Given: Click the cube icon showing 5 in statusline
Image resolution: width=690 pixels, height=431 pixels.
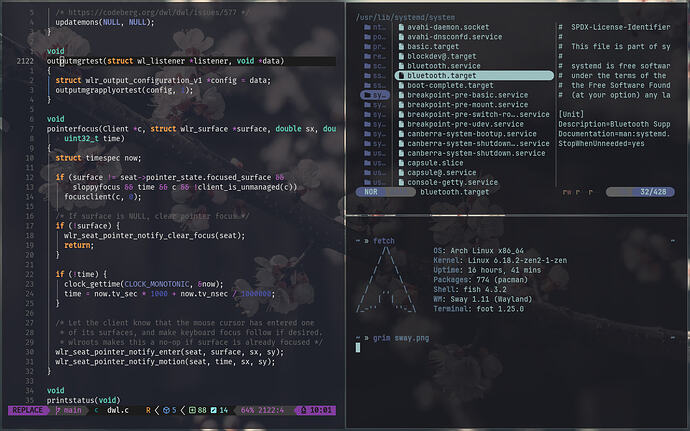Looking at the screenshot, I should tap(166, 410).
